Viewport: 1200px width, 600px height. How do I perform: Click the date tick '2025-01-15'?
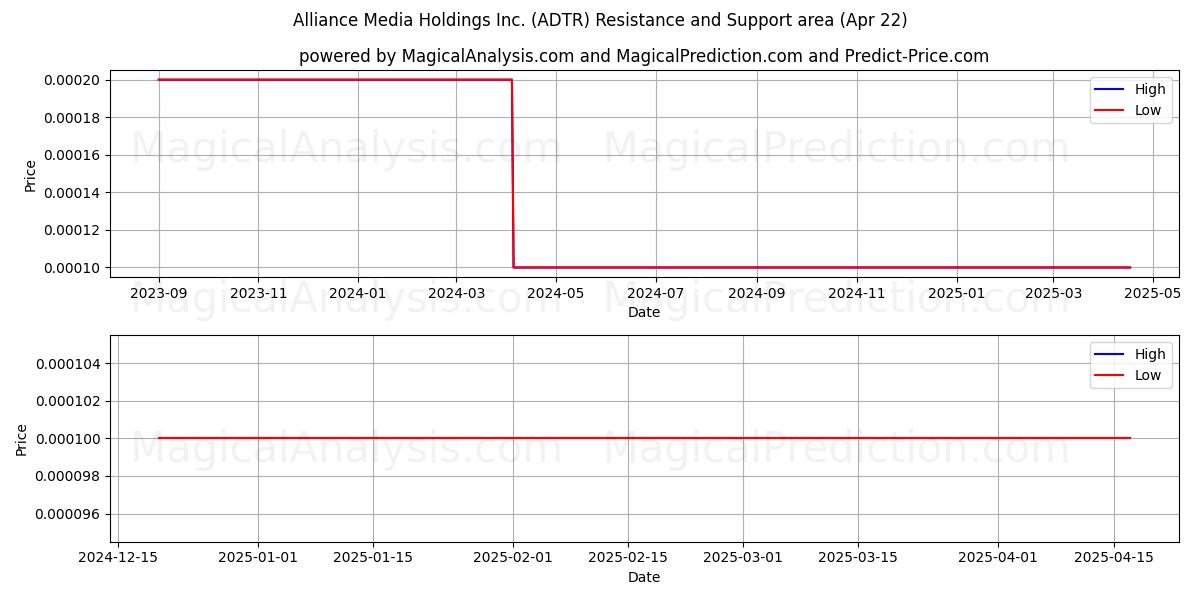[x=373, y=558]
